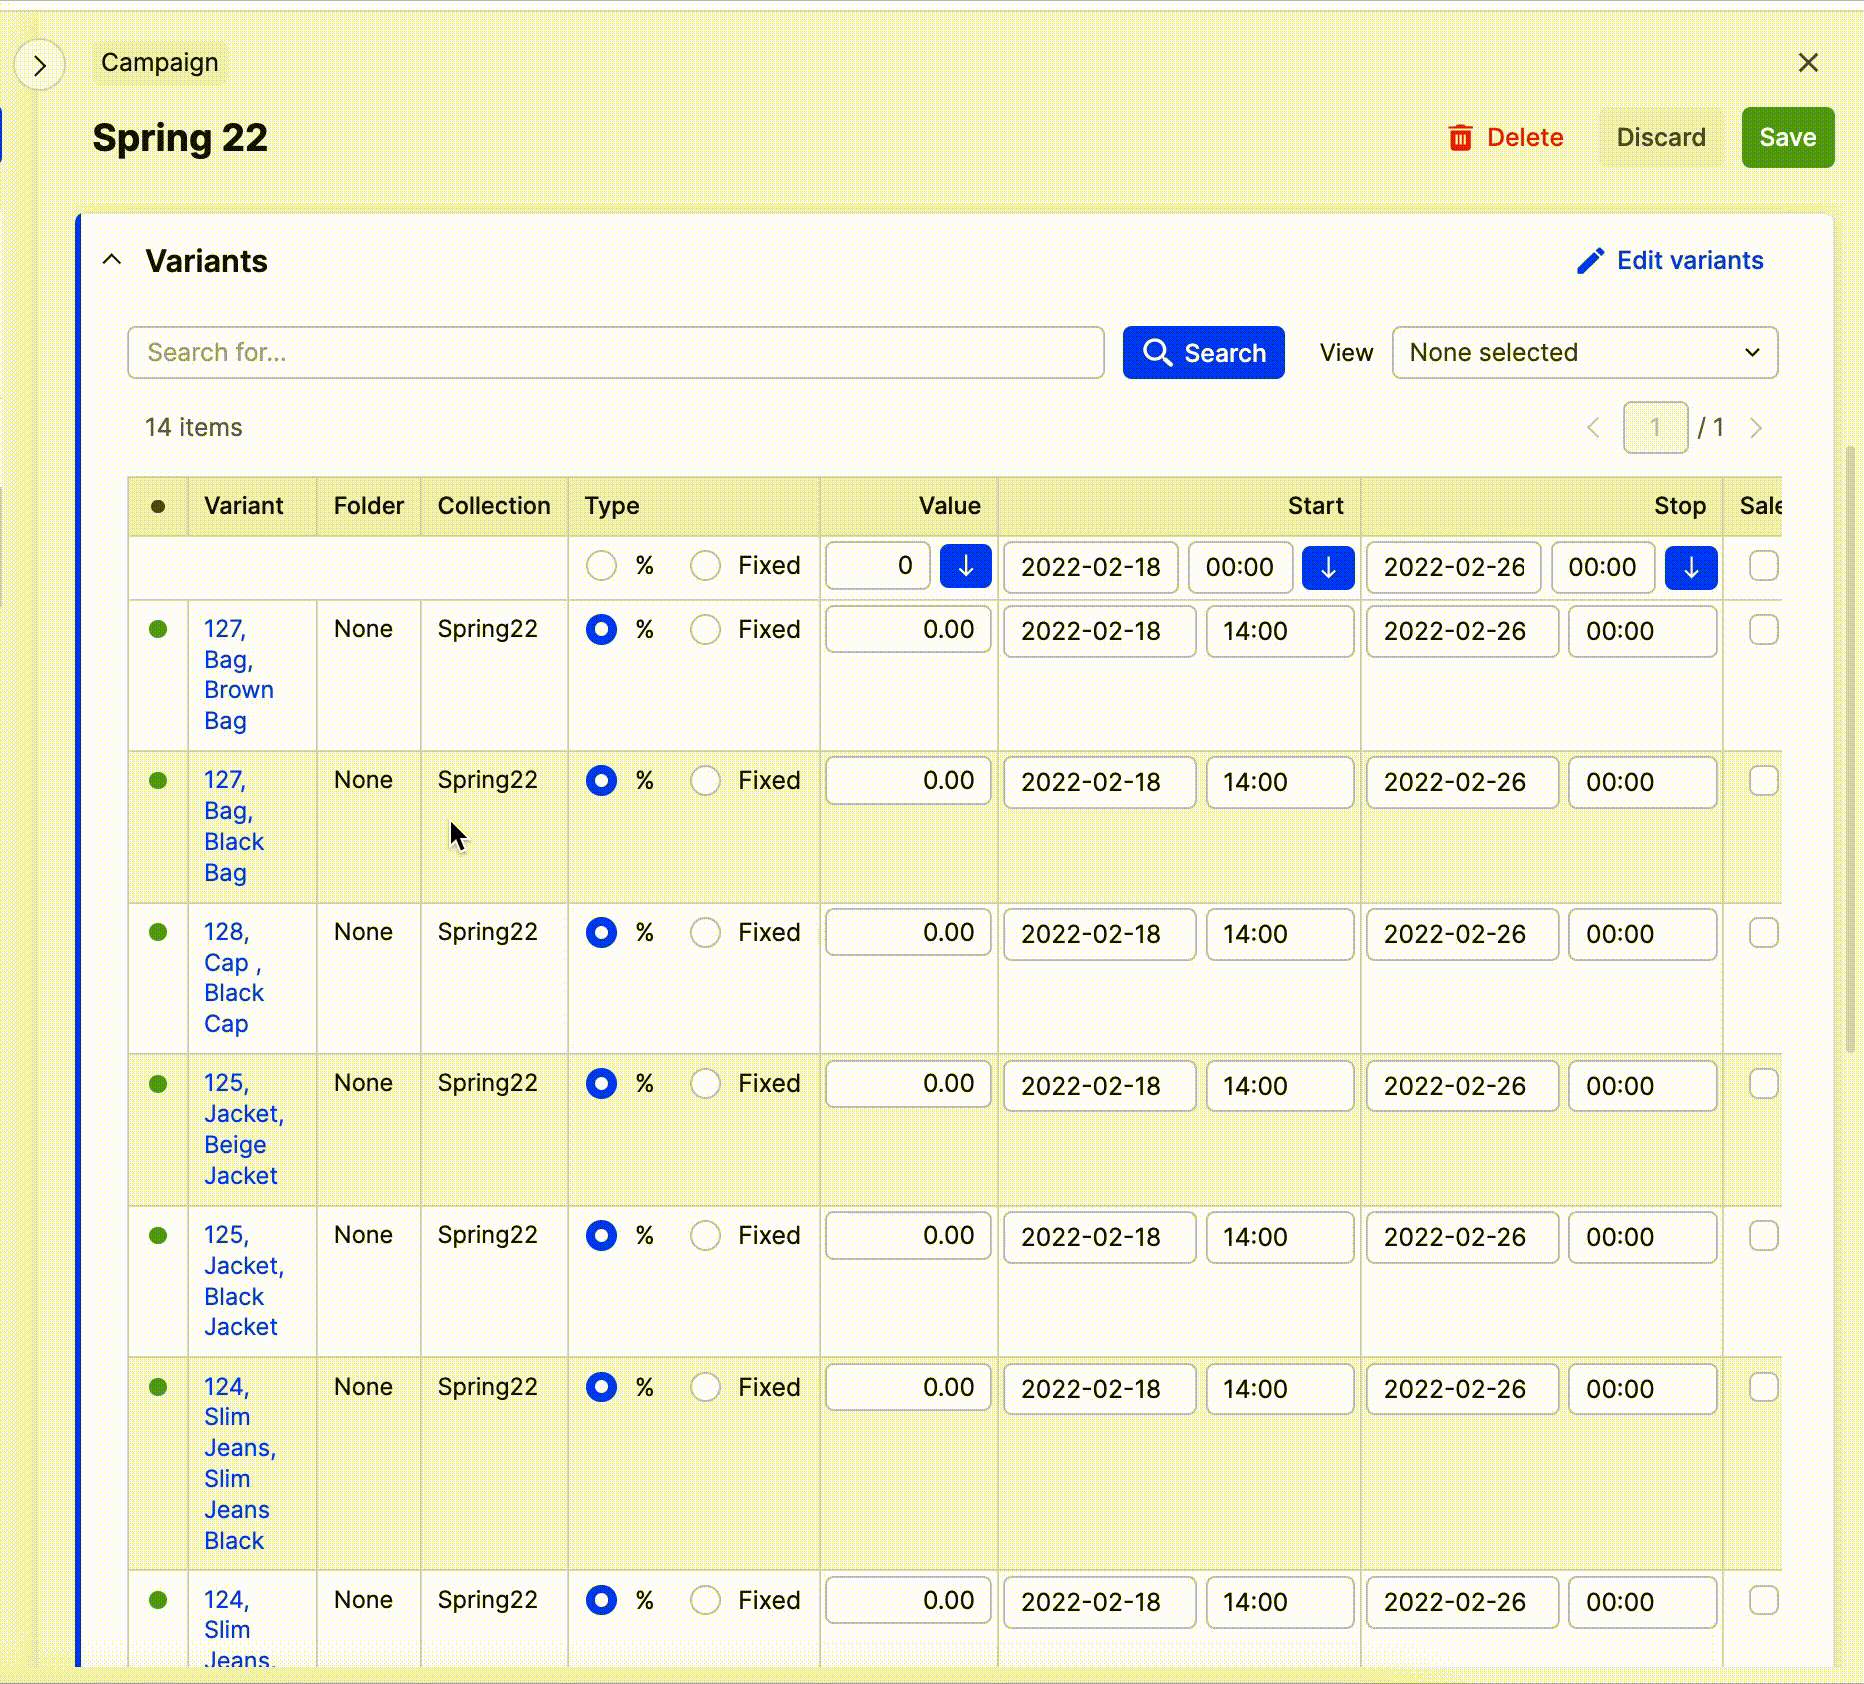Go to next page arrow
The image size is (1864, 1684).
click(1755, 428)
